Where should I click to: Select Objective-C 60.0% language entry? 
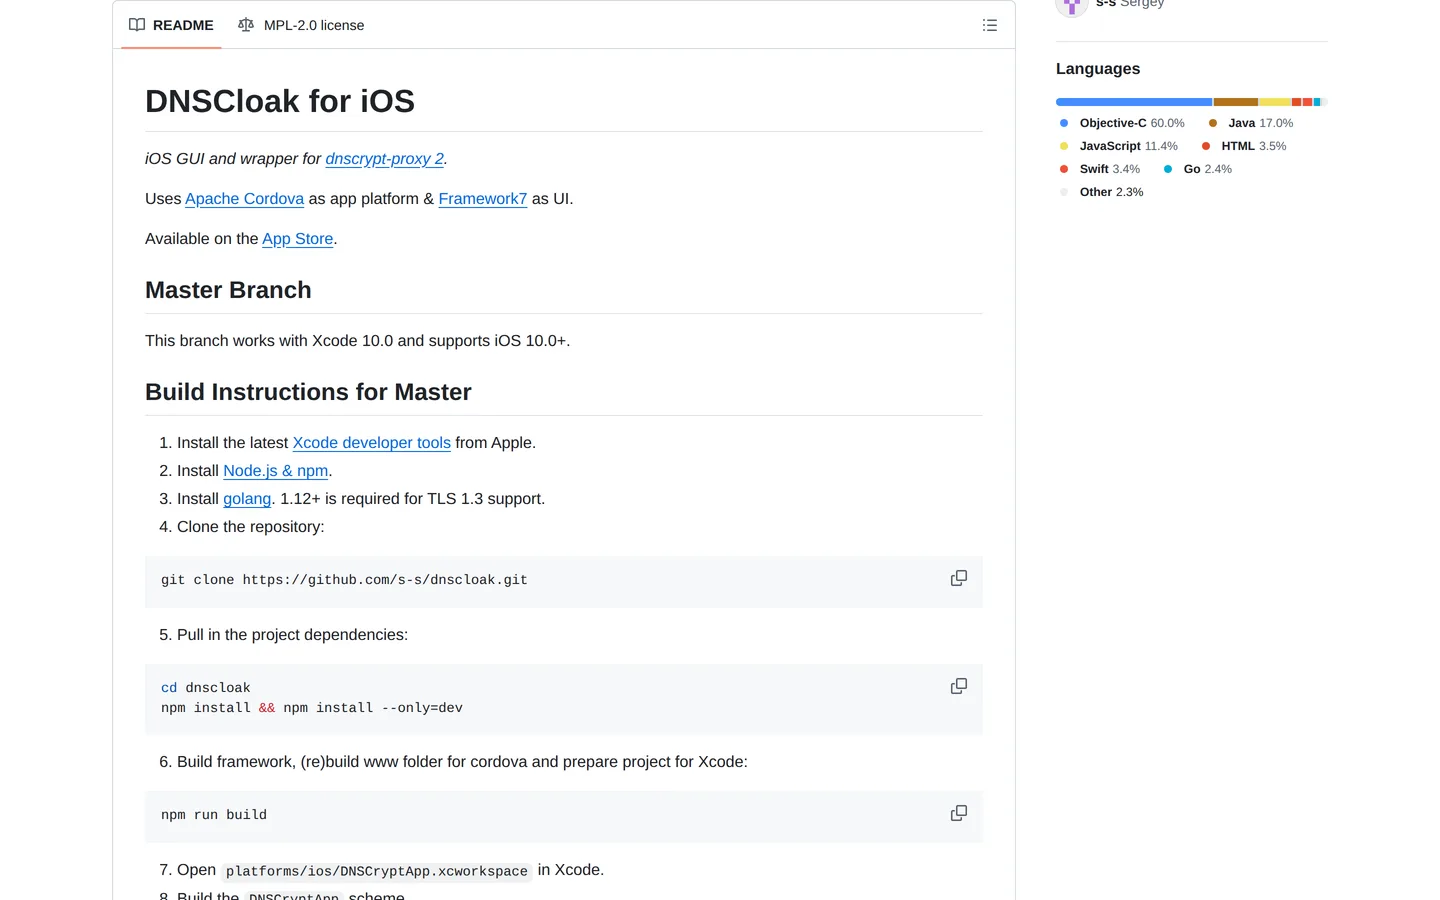pyautogui.click(x=1121, y=123)
